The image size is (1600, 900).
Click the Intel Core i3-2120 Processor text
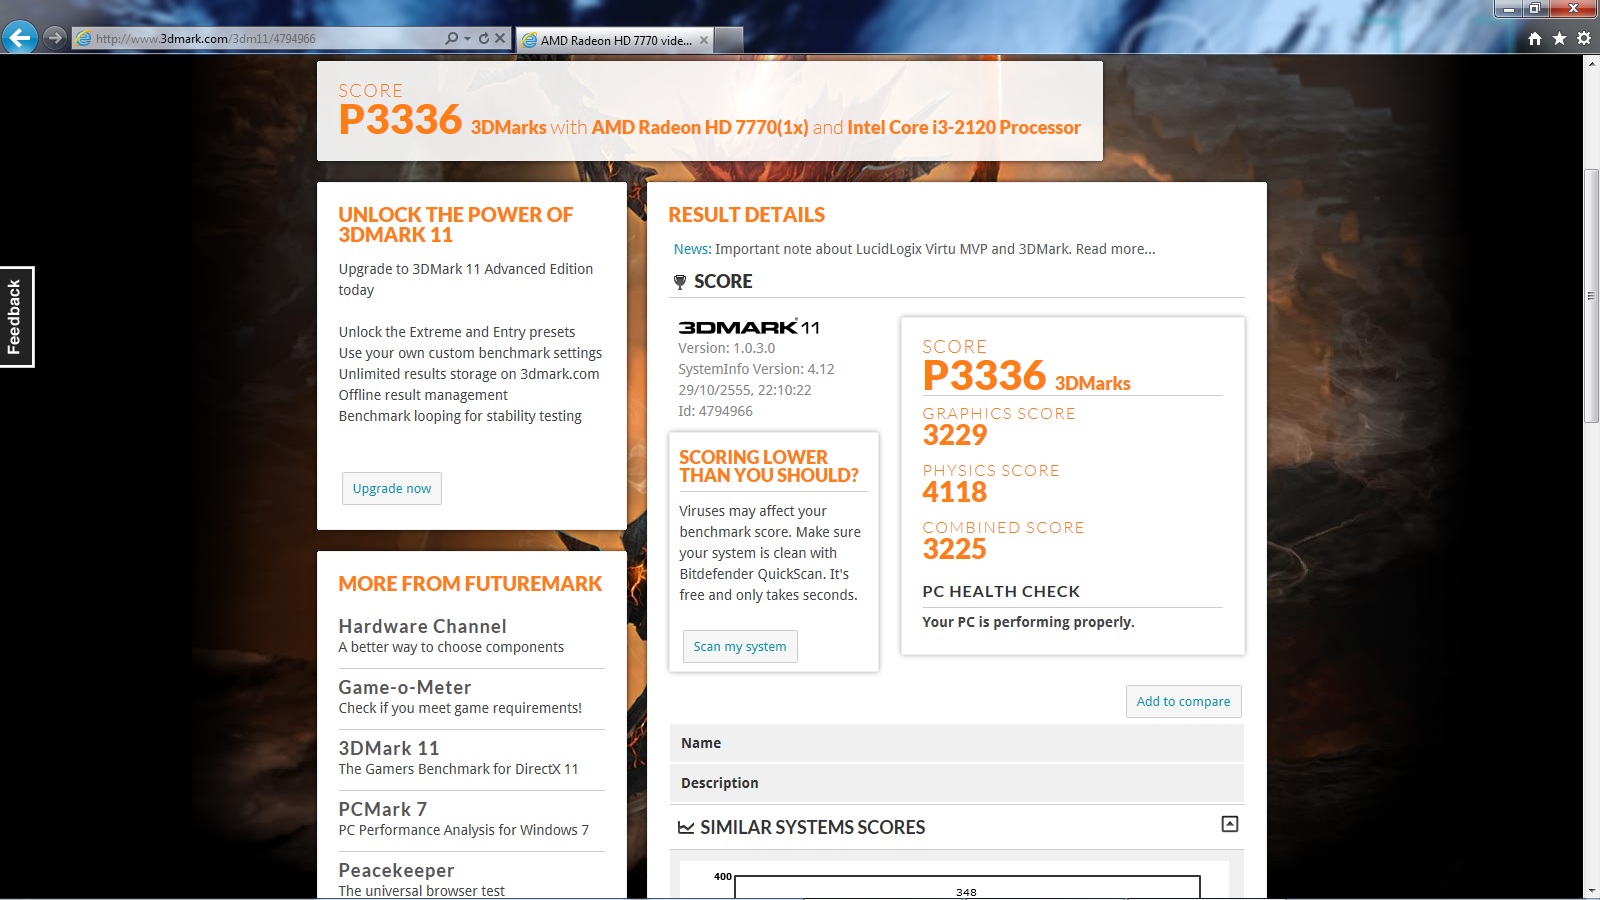pos(964,128)
